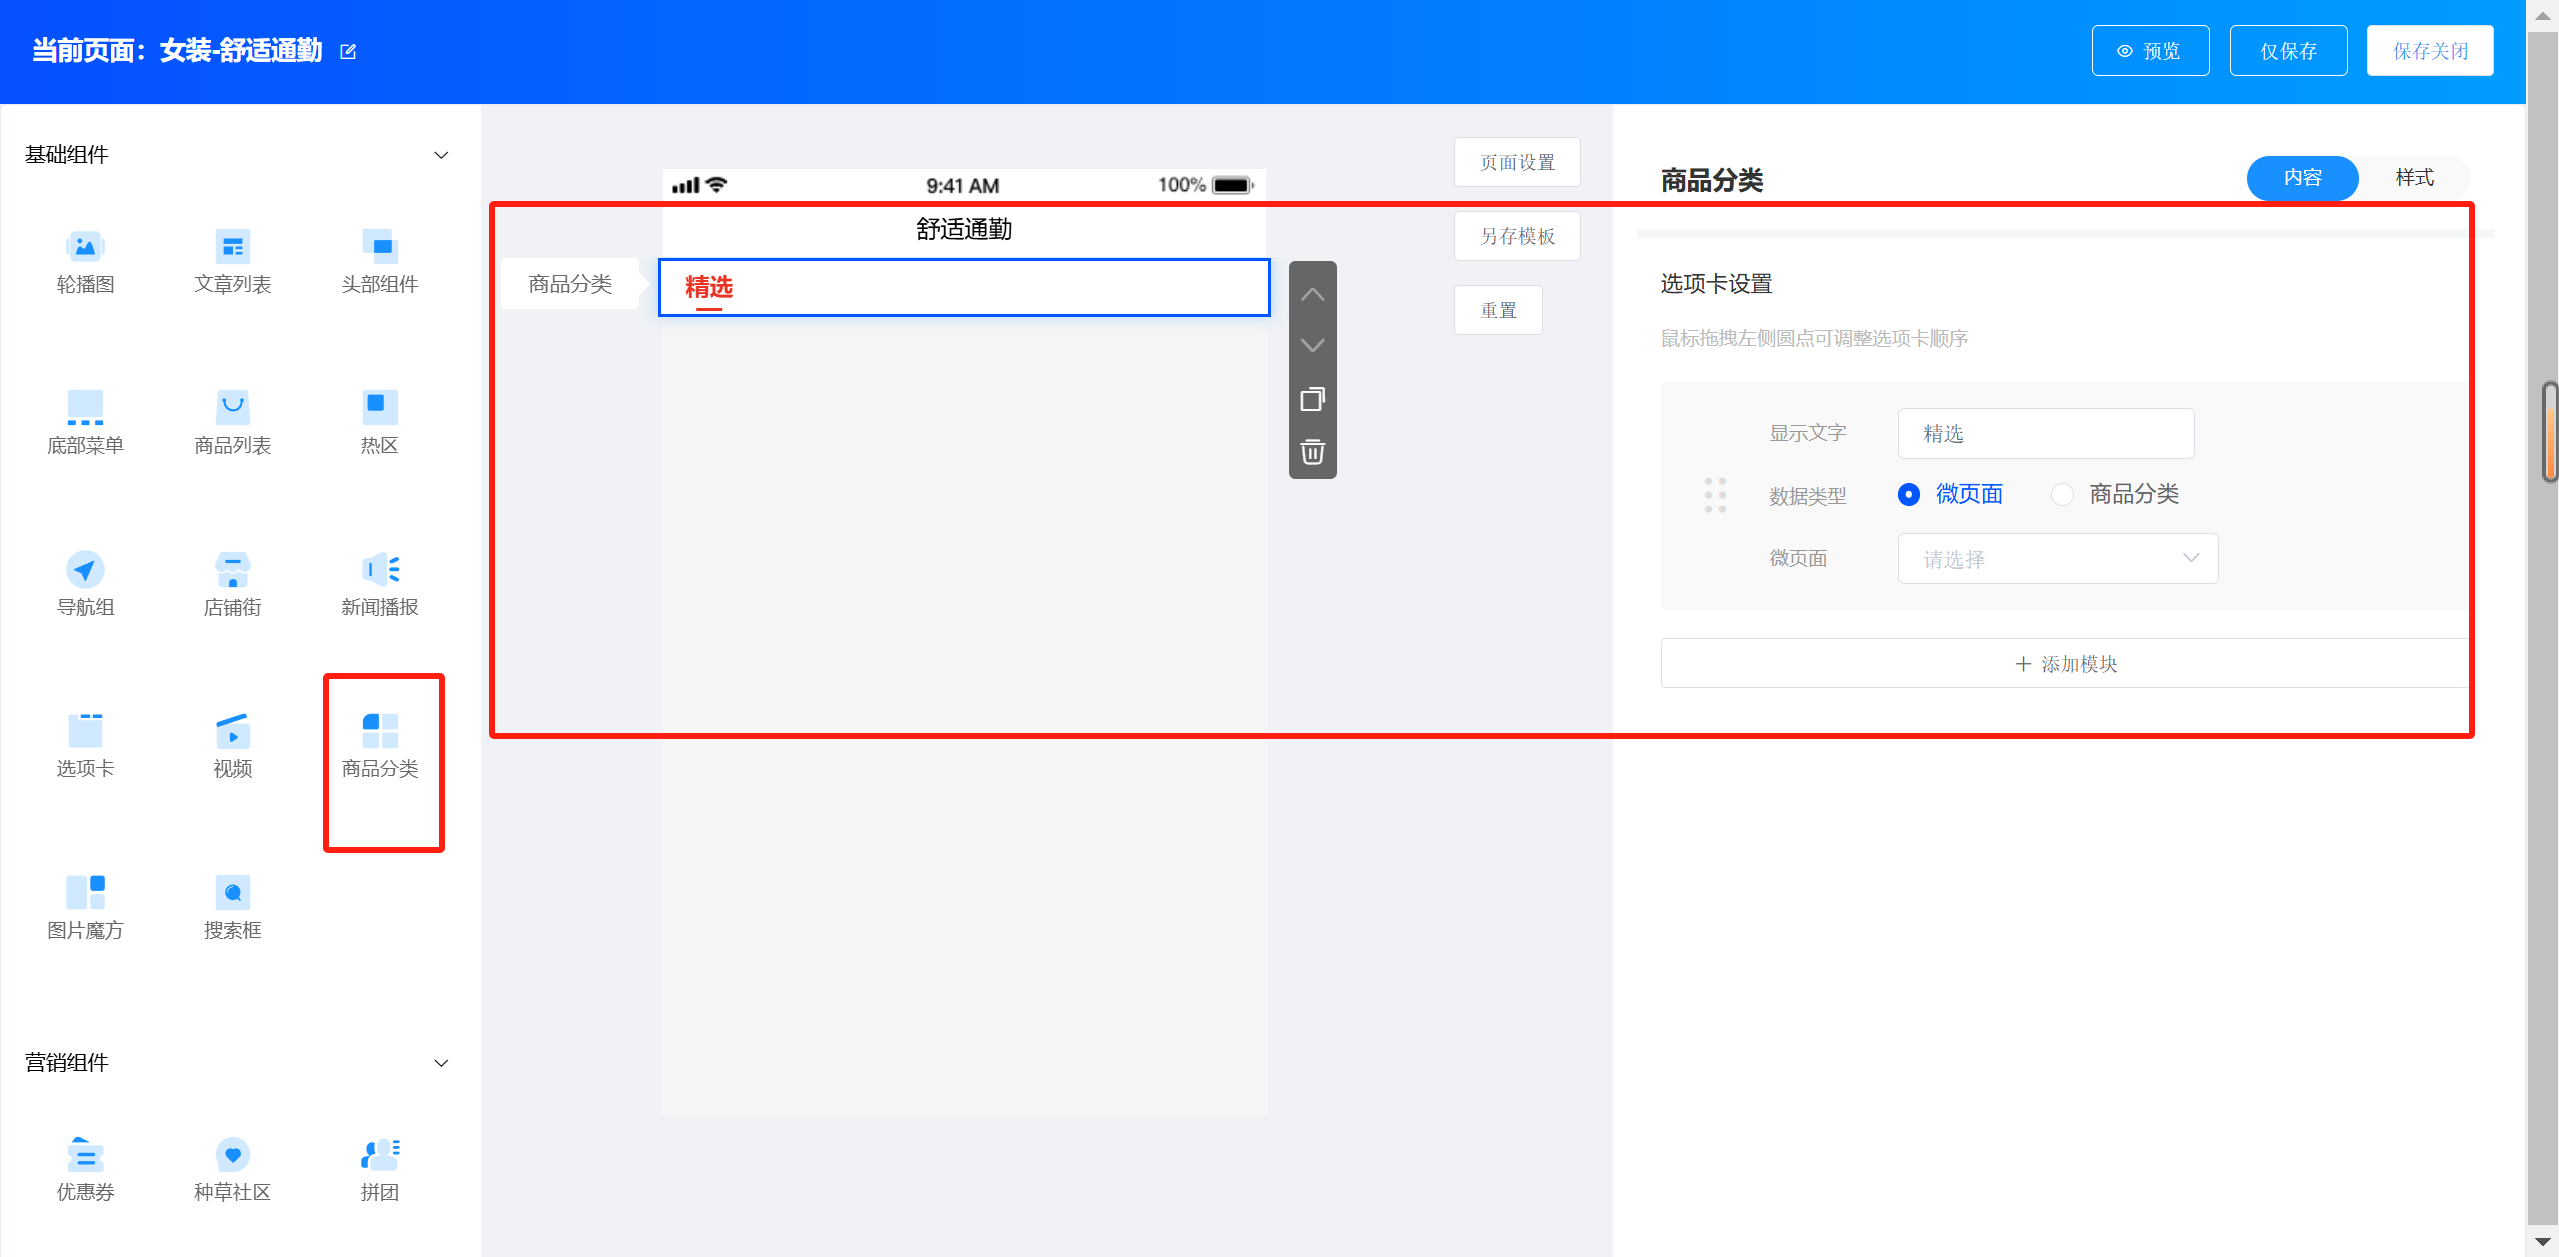Add the 视频 video component
The width and height of the screenshot is (2559, 1257).
coord(232,746)
